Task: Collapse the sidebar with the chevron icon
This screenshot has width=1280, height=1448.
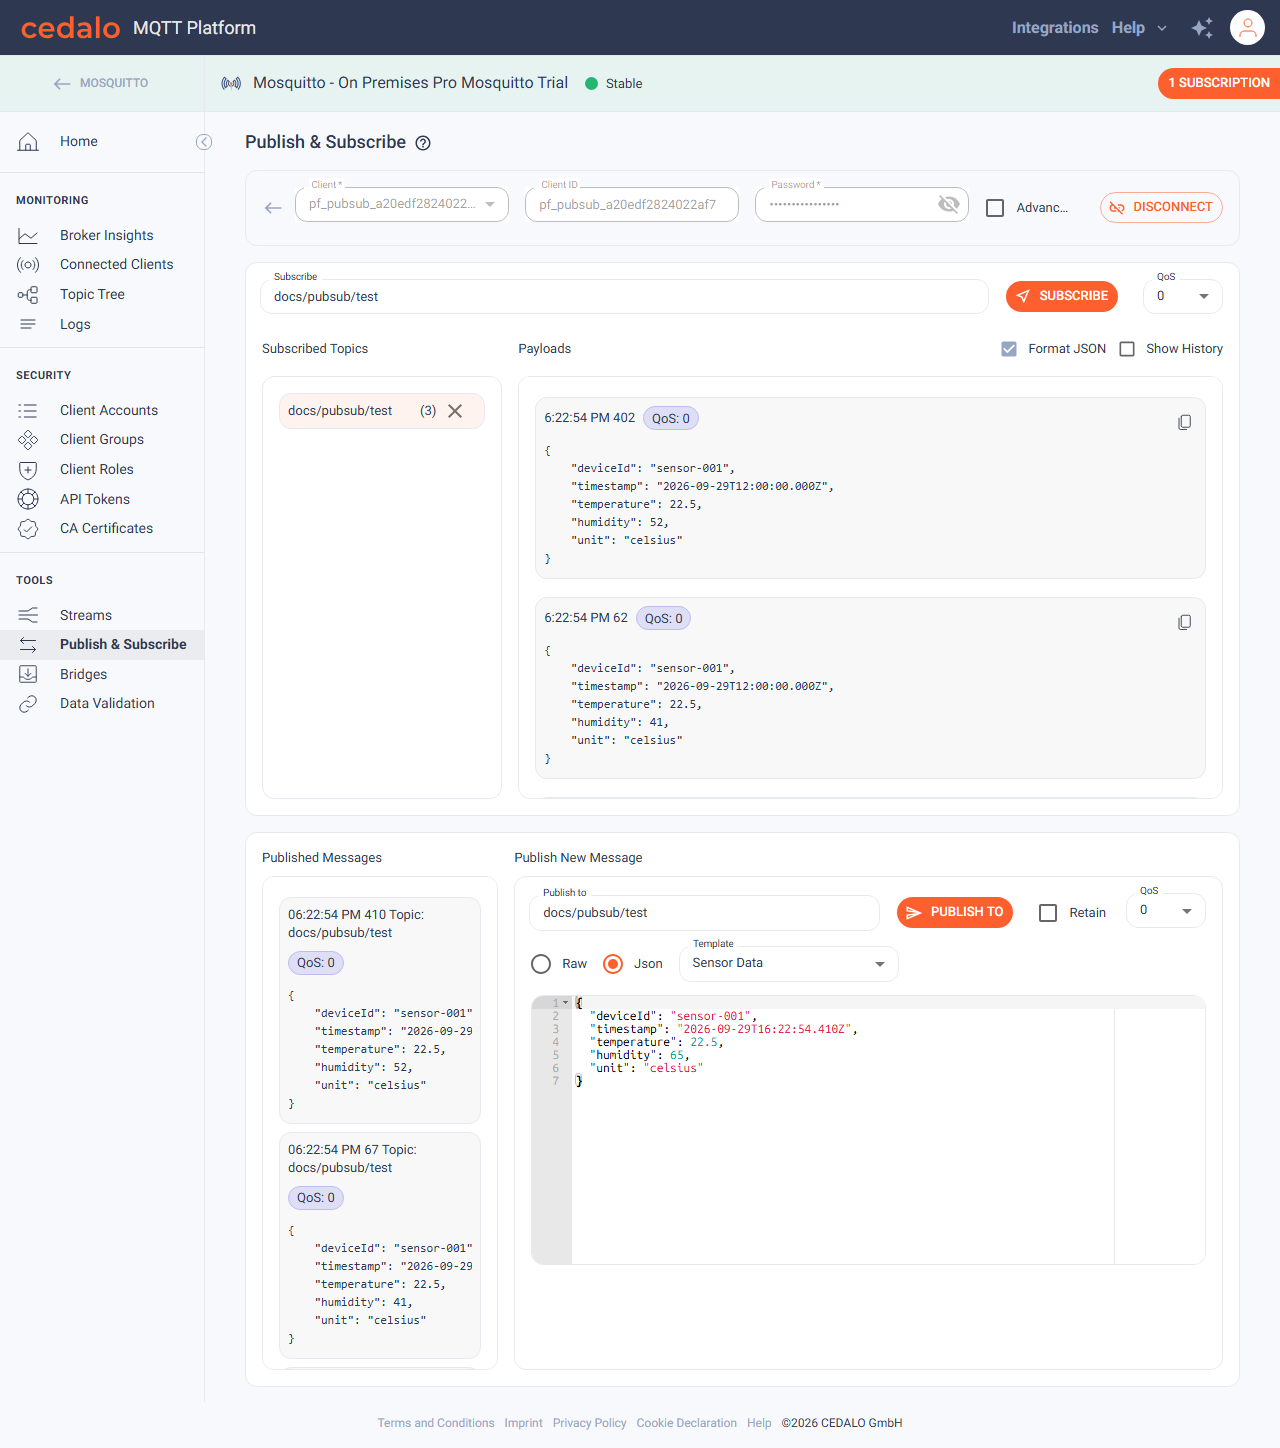Action: click(204, 142)
